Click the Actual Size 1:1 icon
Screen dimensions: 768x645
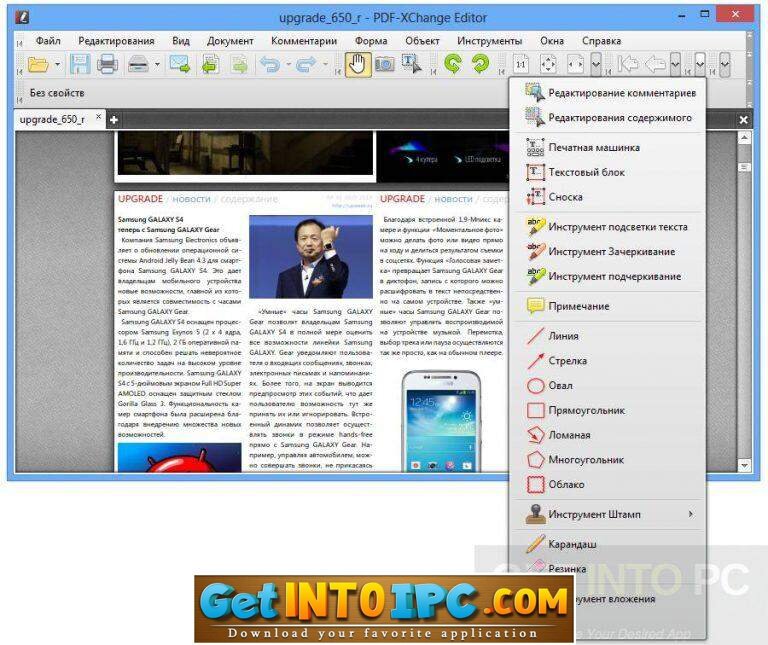pyautogui.click(x=521, y=64)
